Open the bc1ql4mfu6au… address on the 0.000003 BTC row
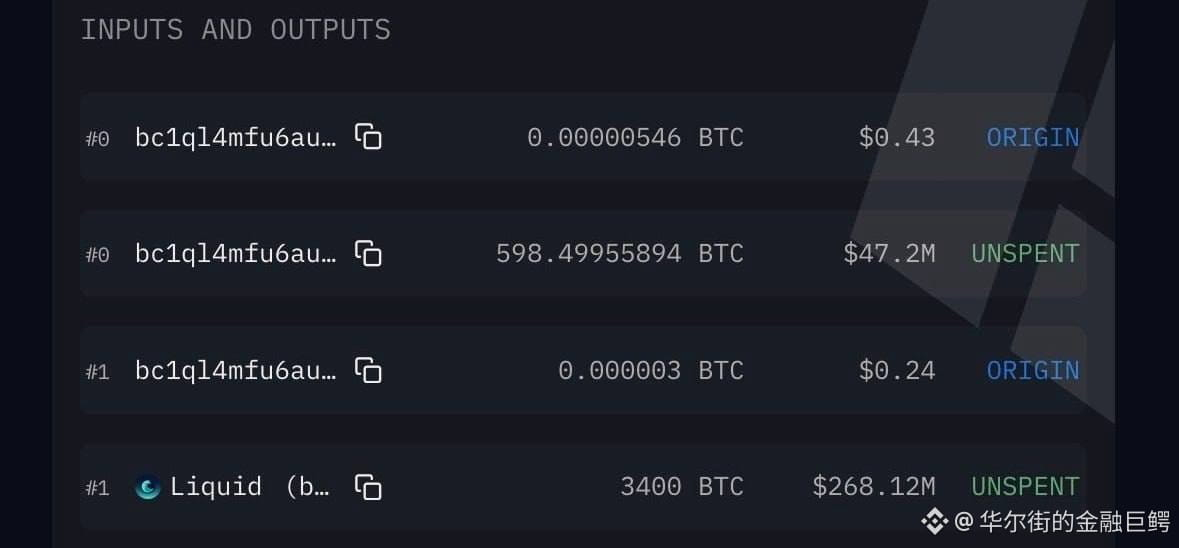Viewport: 1179px width, 548px height. (236, 371)
